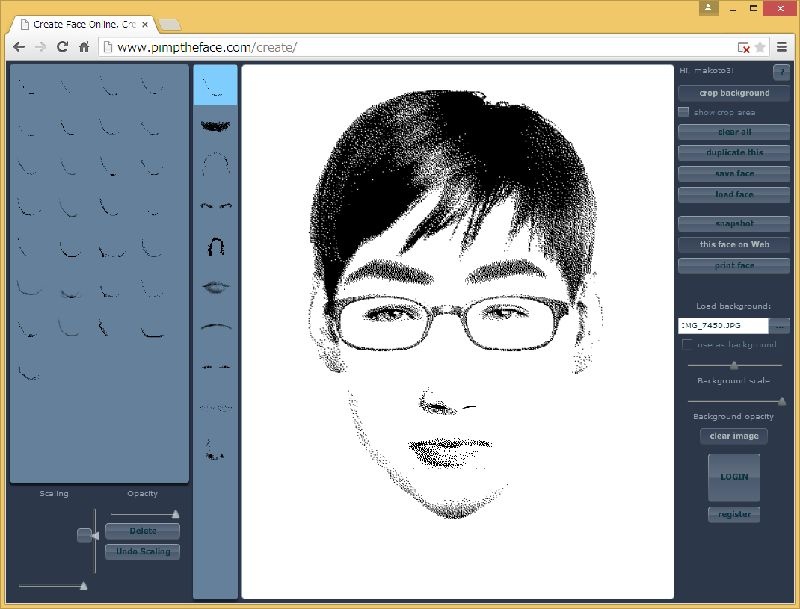Click the save face button
Screen dimensions: 800x609
pyautogui.click(x=734, y=174)
